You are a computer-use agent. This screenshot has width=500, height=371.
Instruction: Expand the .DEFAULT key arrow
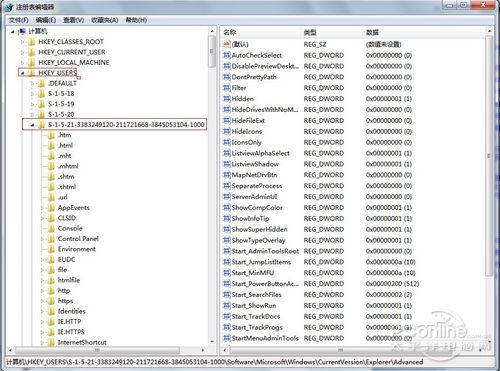(x=32, y=83)
